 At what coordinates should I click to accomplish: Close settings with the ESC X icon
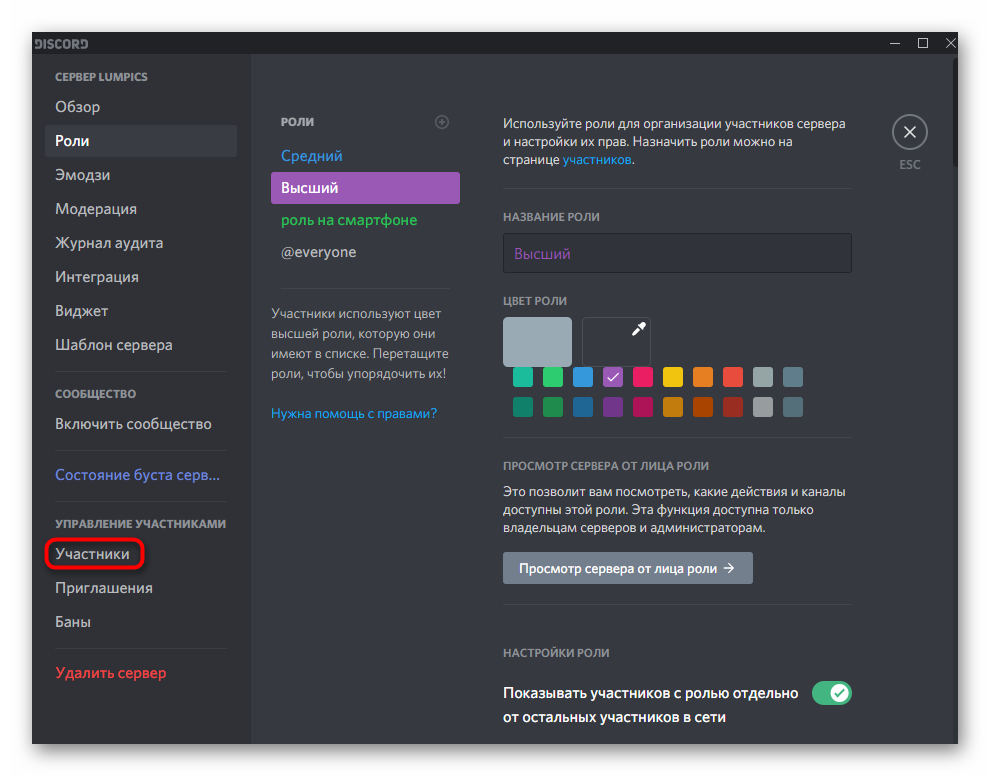pos(909,132)
